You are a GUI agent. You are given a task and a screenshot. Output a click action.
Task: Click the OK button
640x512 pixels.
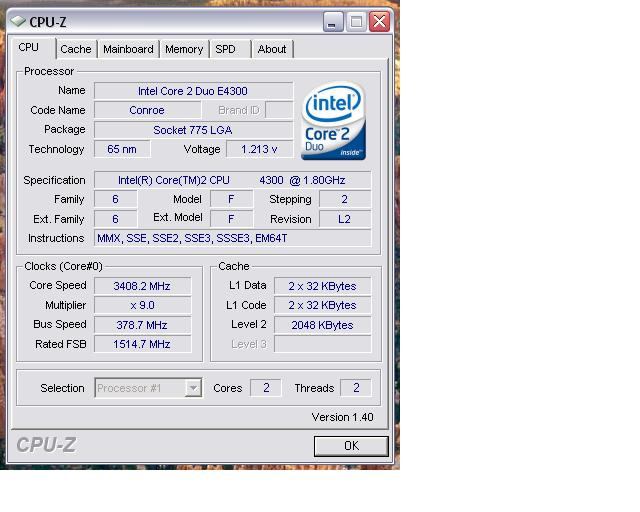(x=351, y=446)
